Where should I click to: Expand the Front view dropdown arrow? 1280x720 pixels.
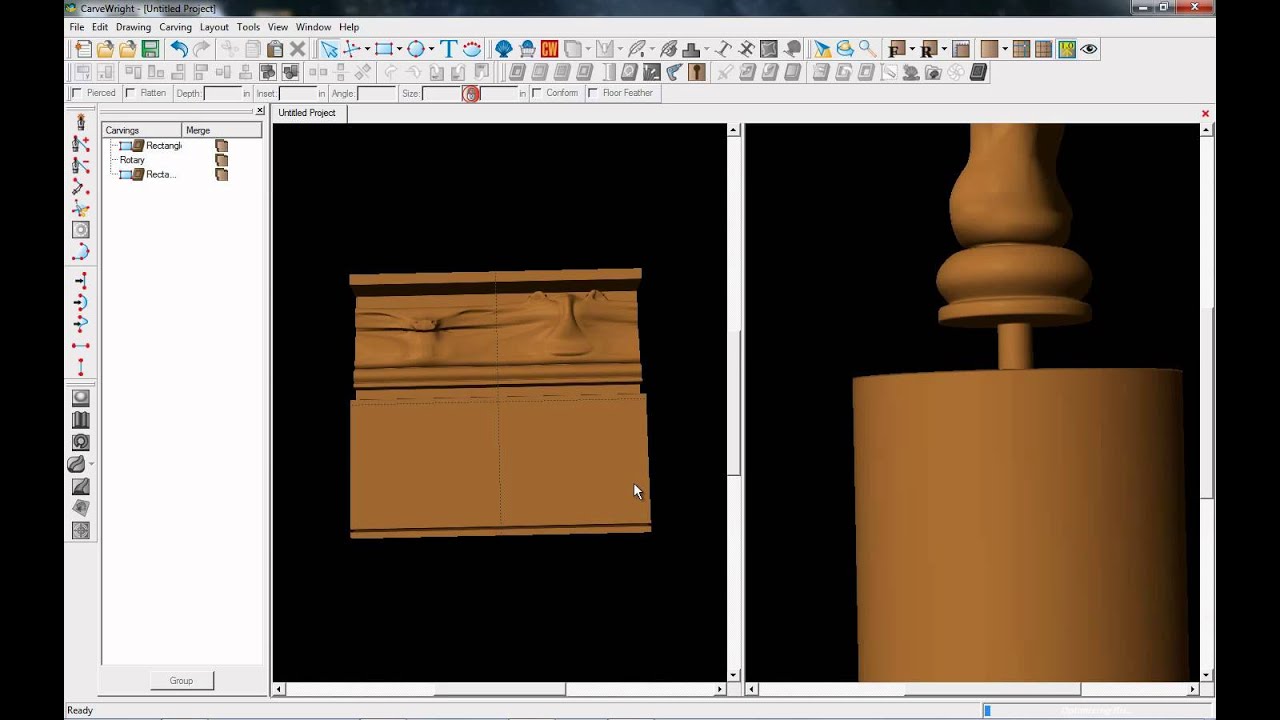point(912,49)
